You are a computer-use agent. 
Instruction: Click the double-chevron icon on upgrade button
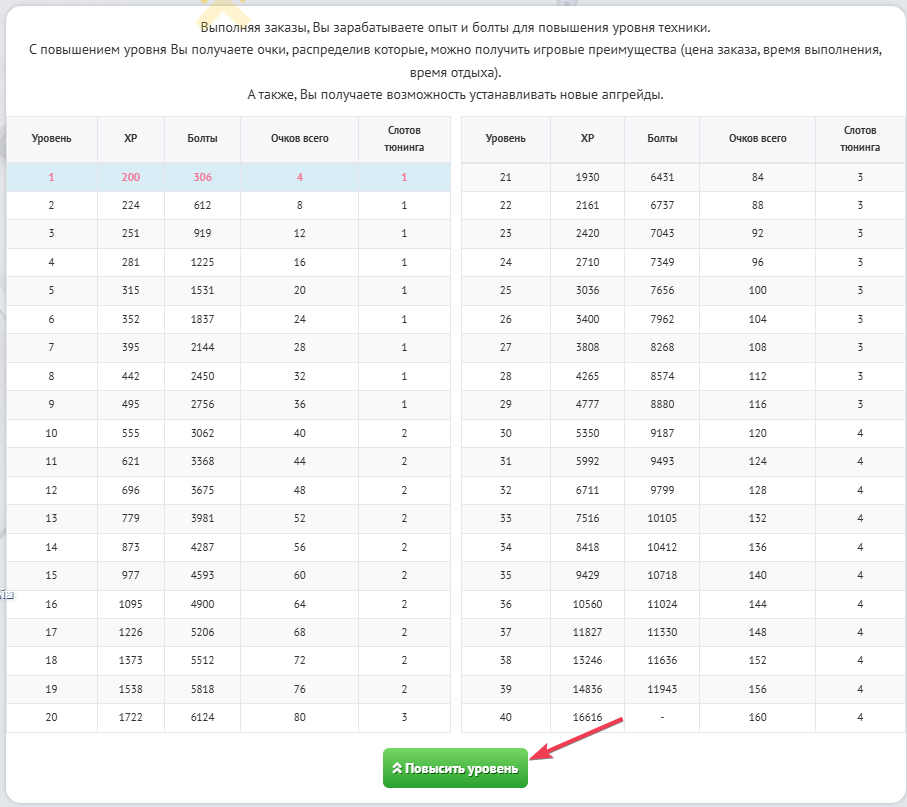[396, 768]
